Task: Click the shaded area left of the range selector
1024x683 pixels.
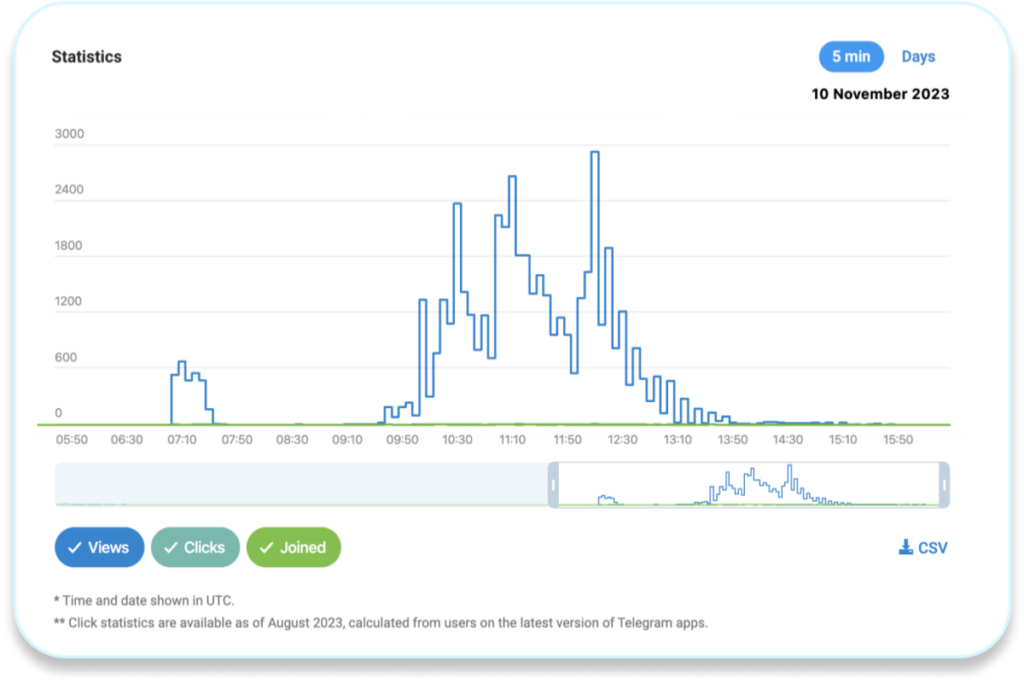Action: (x=300, y=483)
